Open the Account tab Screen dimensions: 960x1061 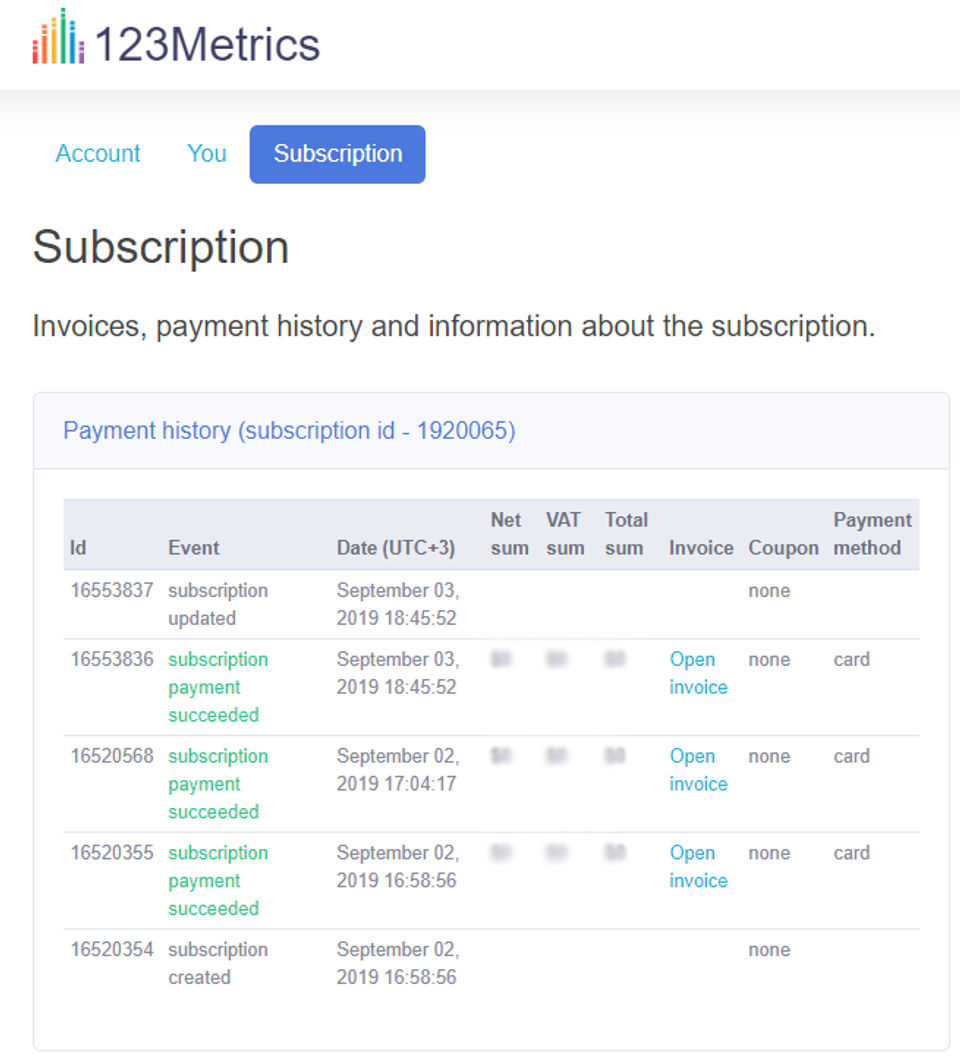click(x=98, y=154)
